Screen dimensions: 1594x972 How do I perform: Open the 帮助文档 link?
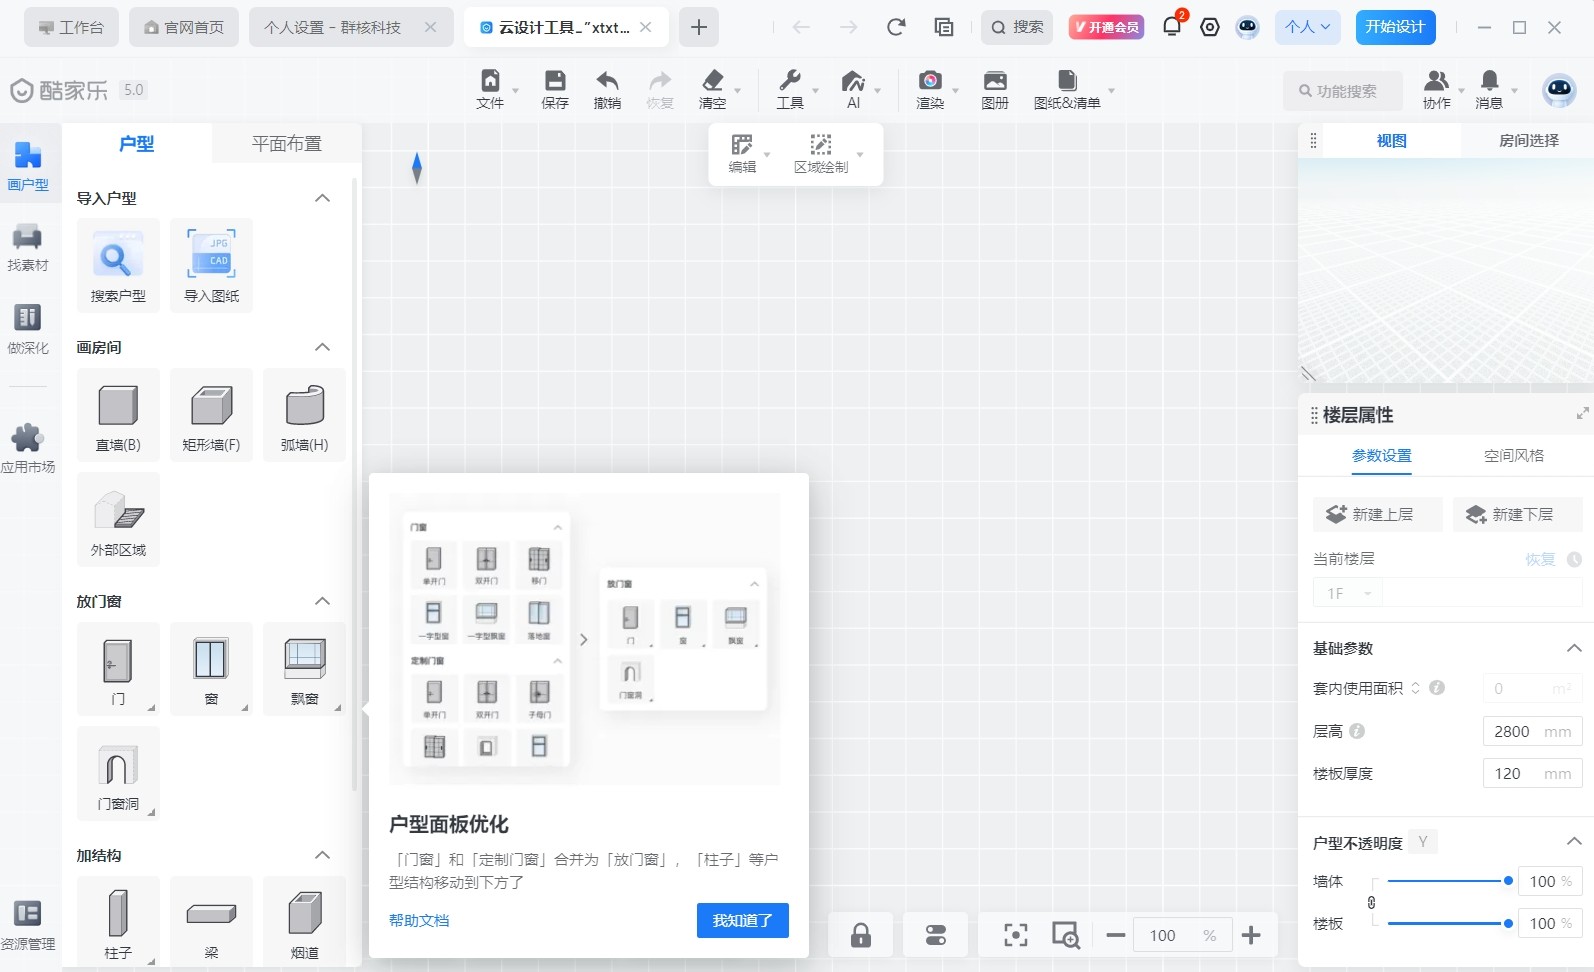(x=419, y=920)
